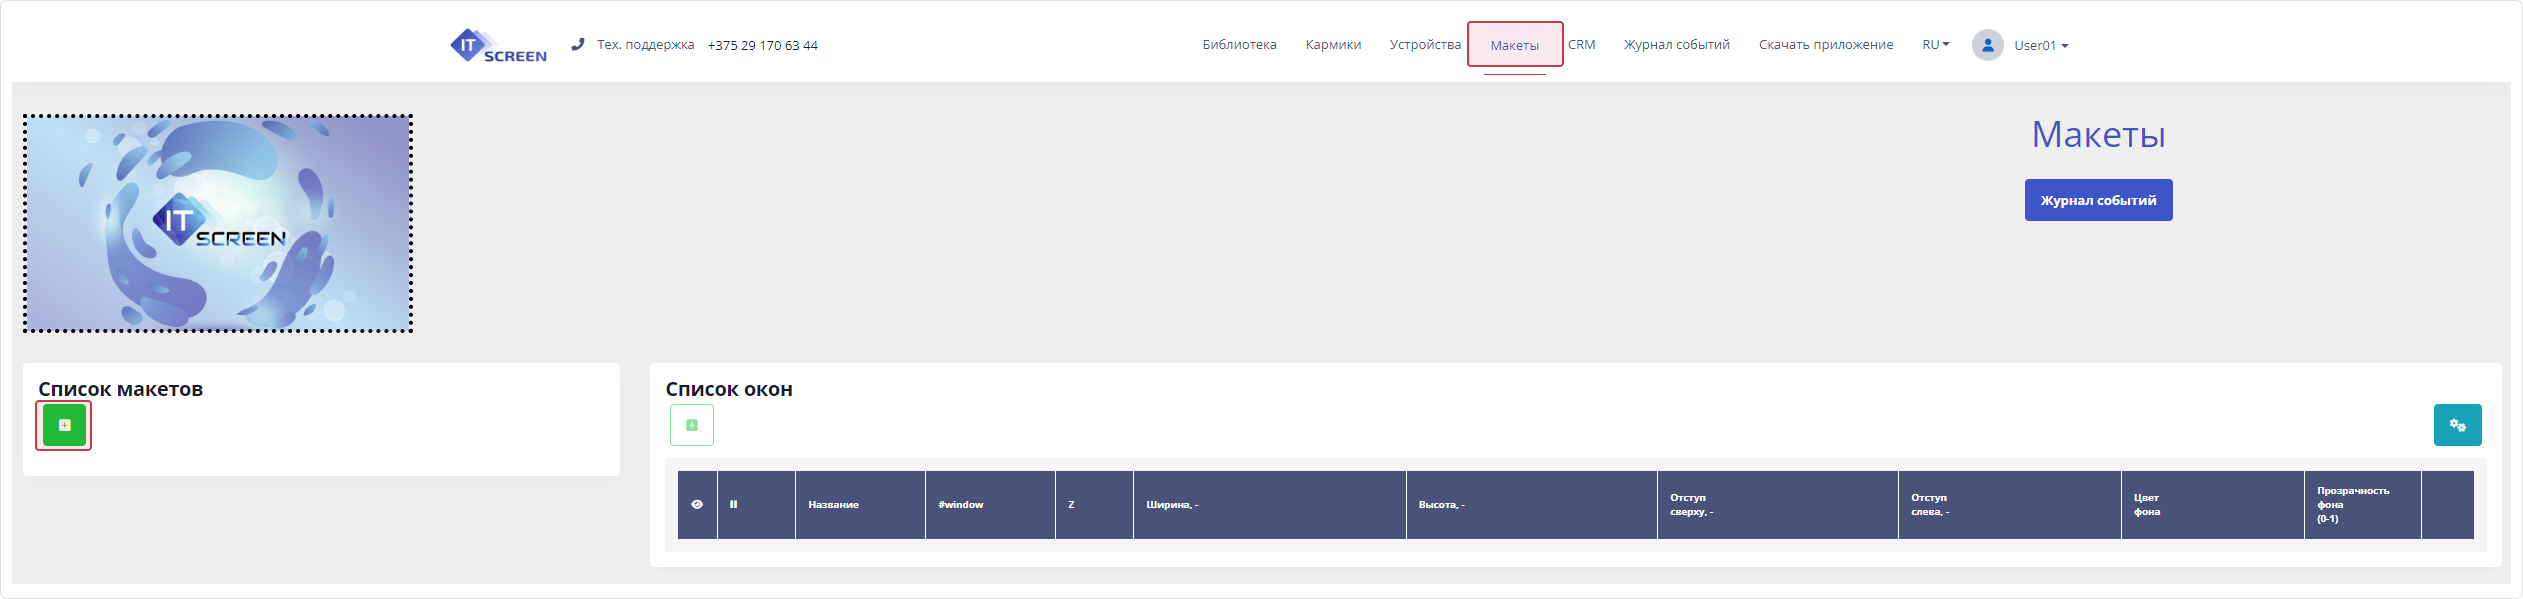Click the layout preview thumbnail

[218, 223]
